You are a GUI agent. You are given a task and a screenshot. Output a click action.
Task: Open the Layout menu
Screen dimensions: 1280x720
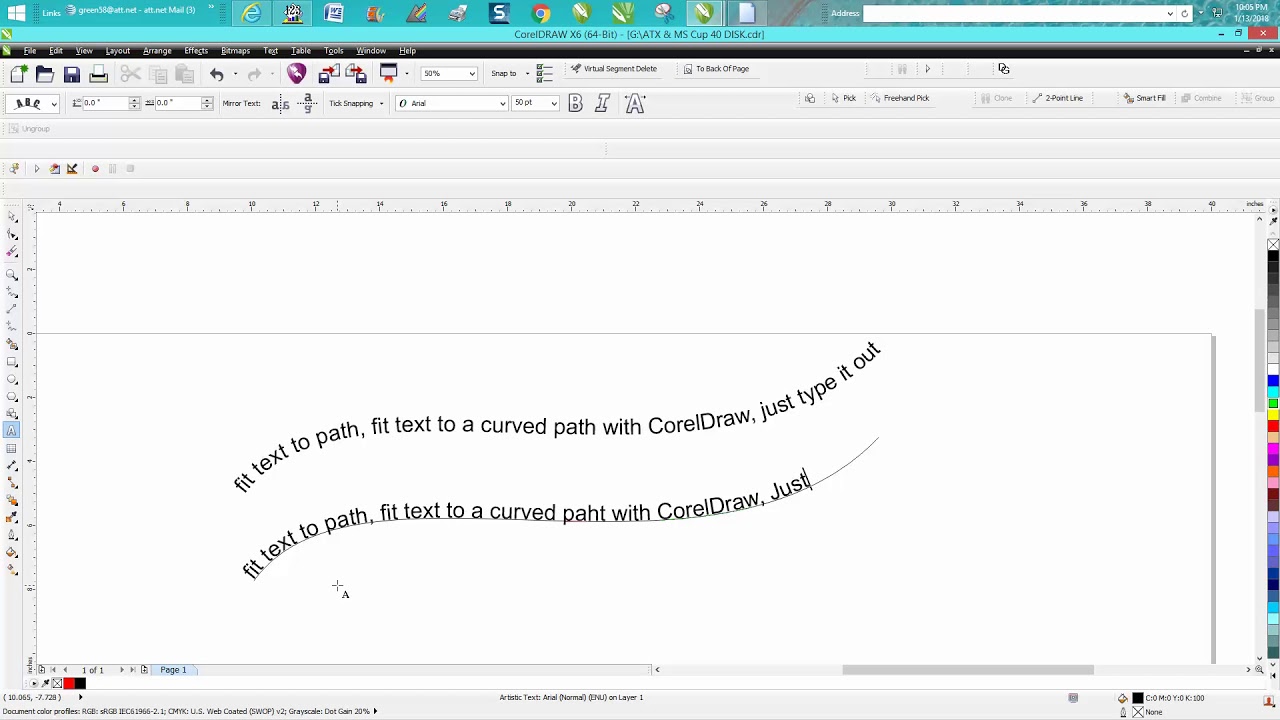pyautogui.click(x=118, y=50)
